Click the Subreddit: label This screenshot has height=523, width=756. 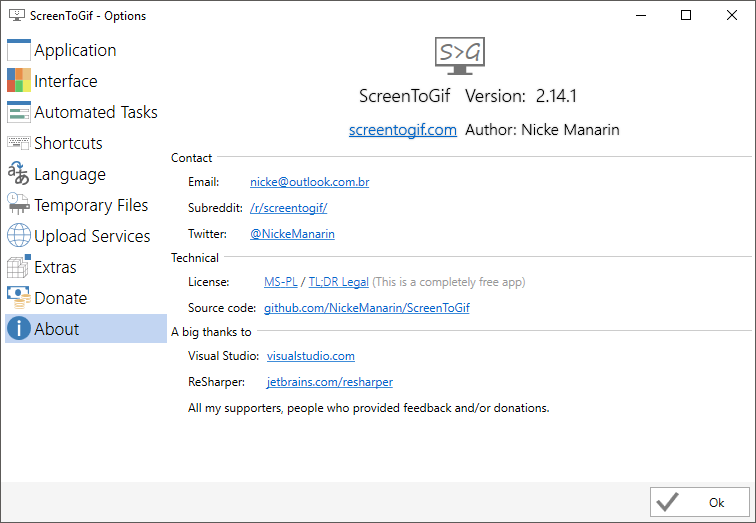pos(215,208)
